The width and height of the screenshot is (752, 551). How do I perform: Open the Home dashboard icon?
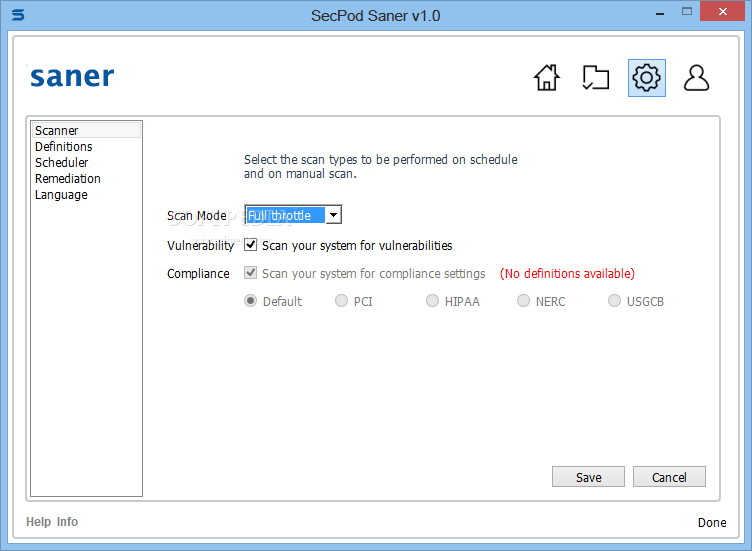547,78
